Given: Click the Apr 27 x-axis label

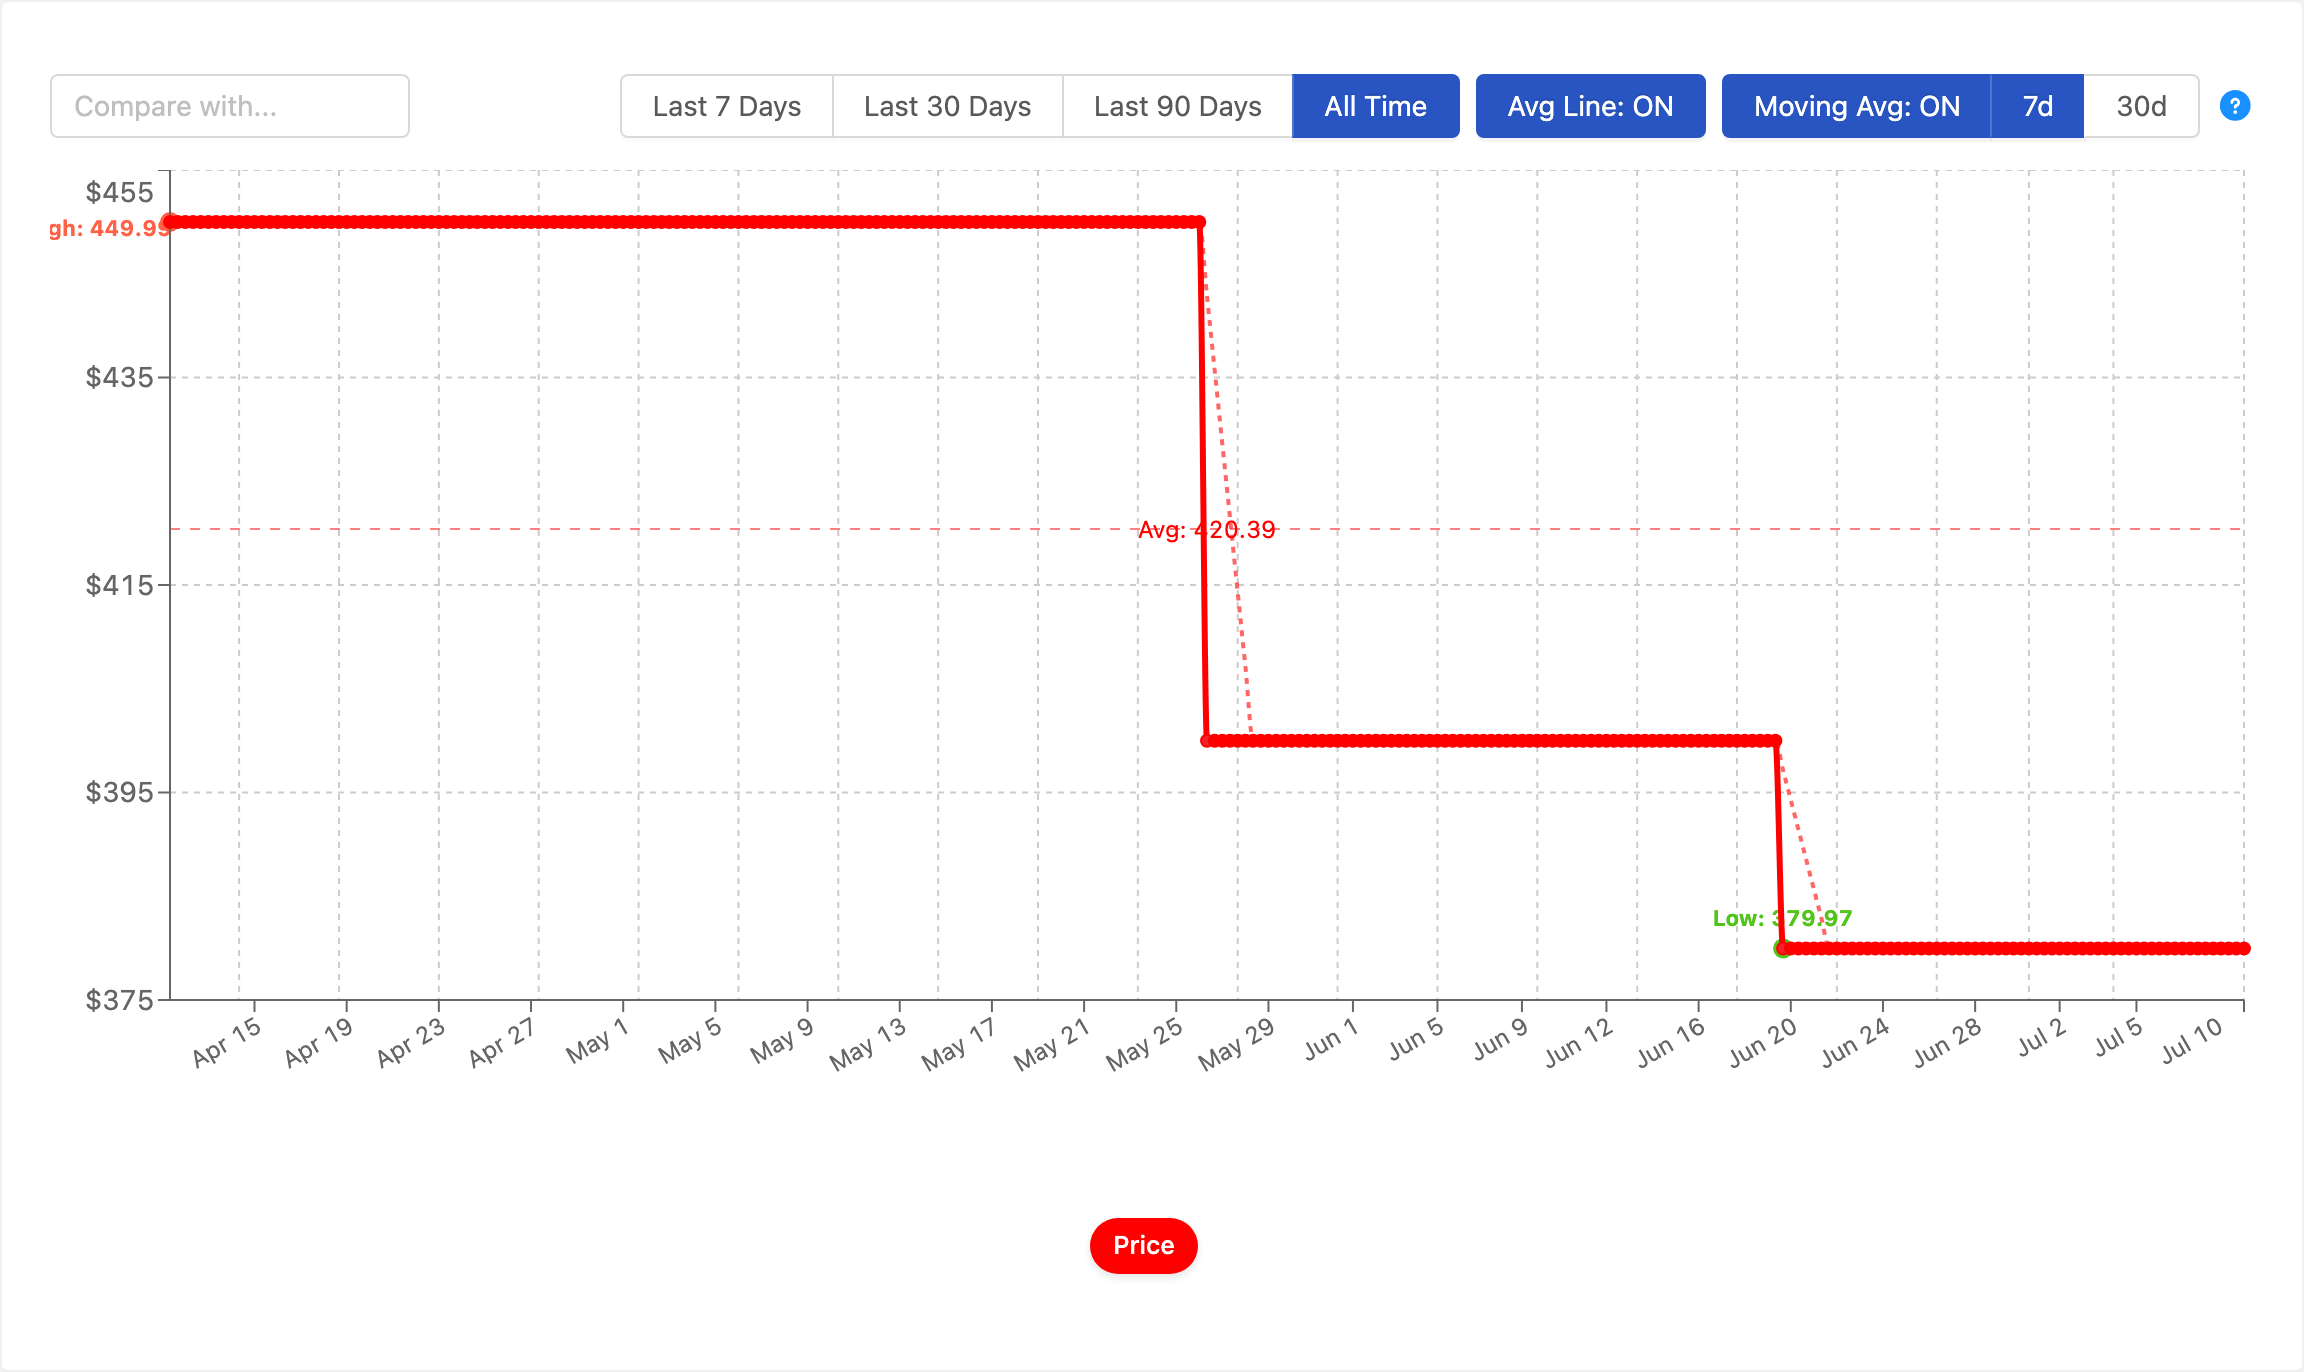Looking at the screenshot, I should click(x=503, y=1042).
